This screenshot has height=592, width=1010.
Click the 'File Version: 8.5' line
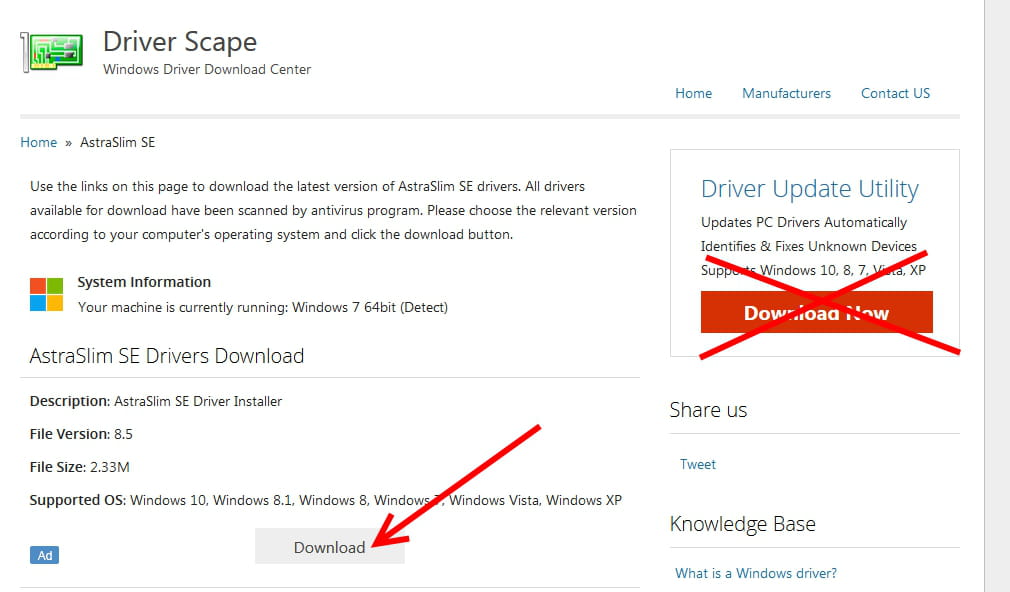[81, 434]
